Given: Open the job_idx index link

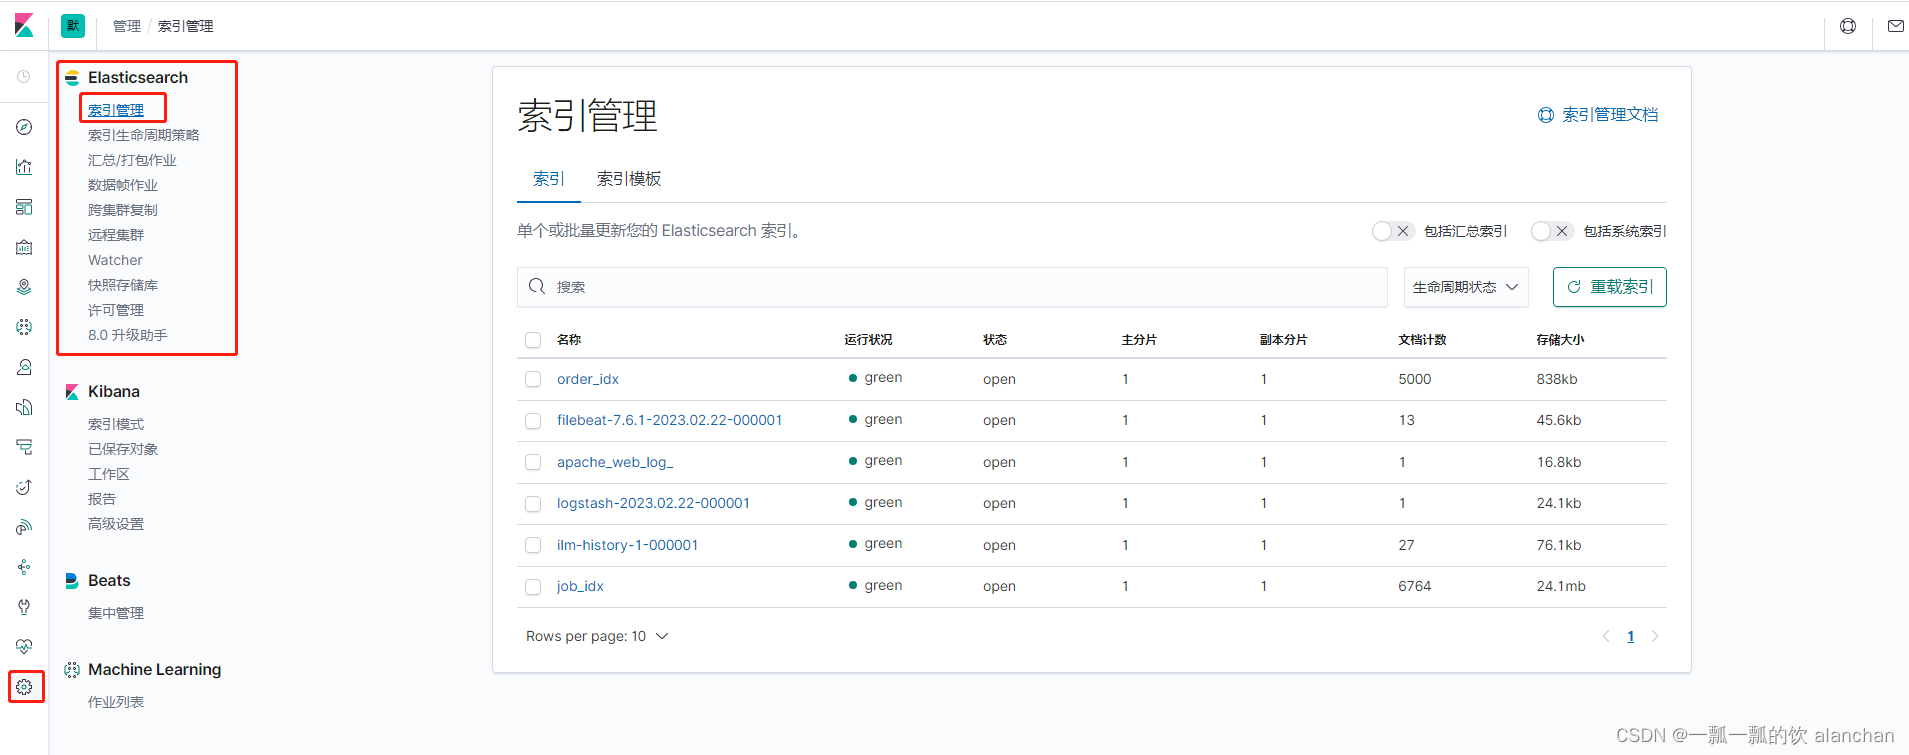Looking at the screenshot, I should pos(580,586).
